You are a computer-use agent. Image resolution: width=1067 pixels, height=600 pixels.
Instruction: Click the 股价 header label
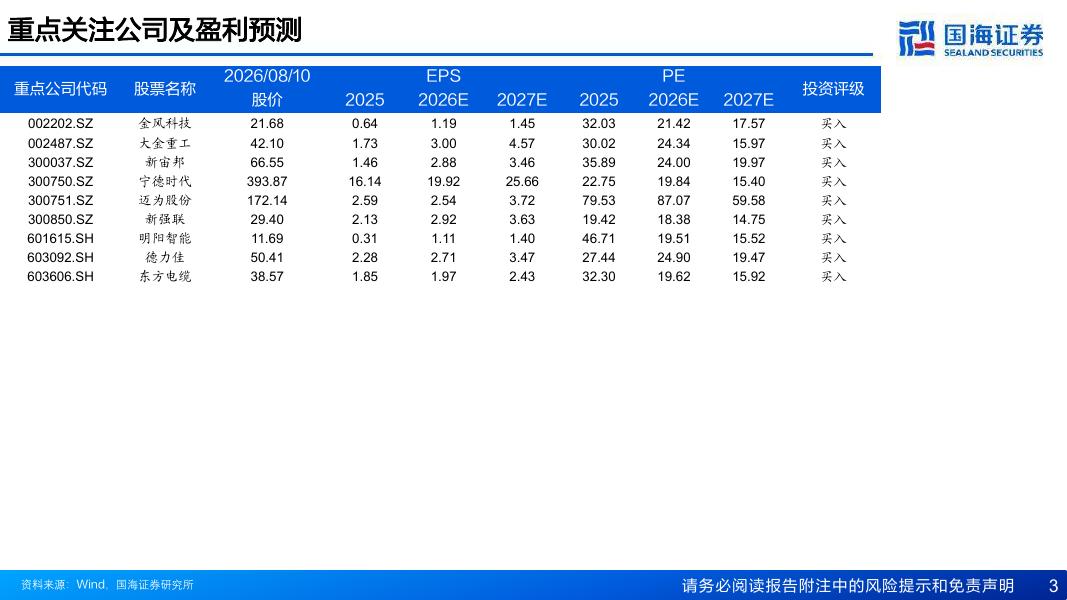click(267, 100)
